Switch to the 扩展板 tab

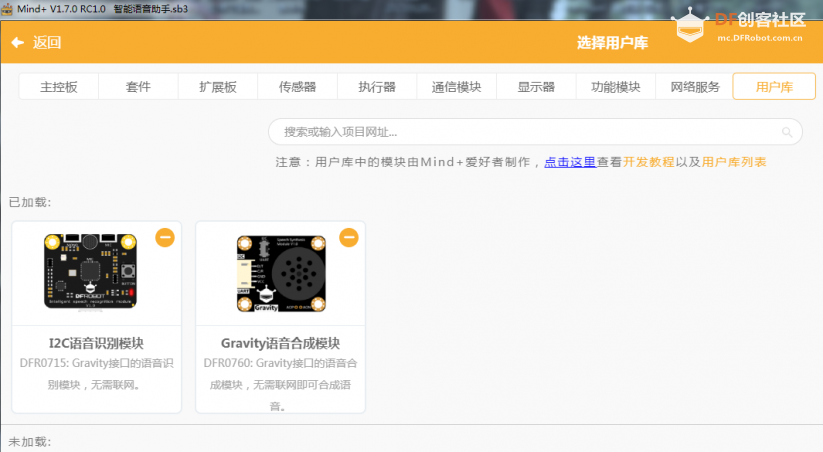pyautogui.click(x=218, y=87)
